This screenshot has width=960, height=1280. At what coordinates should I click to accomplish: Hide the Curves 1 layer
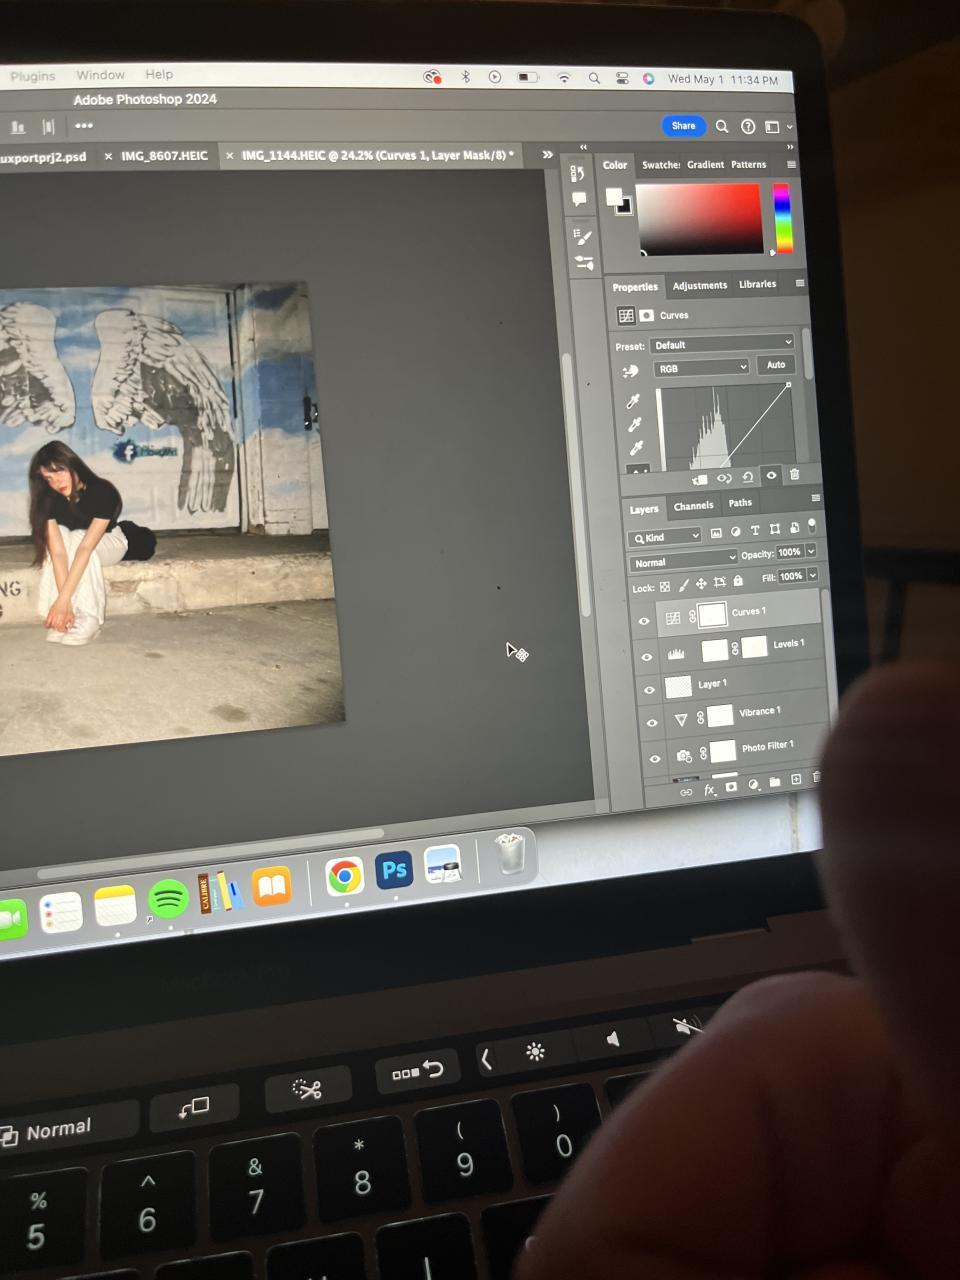[644, 621]
